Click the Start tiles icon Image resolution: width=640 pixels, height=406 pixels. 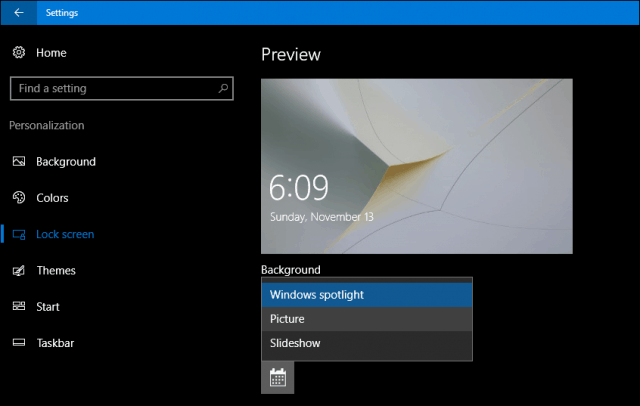tap(19, 306)
